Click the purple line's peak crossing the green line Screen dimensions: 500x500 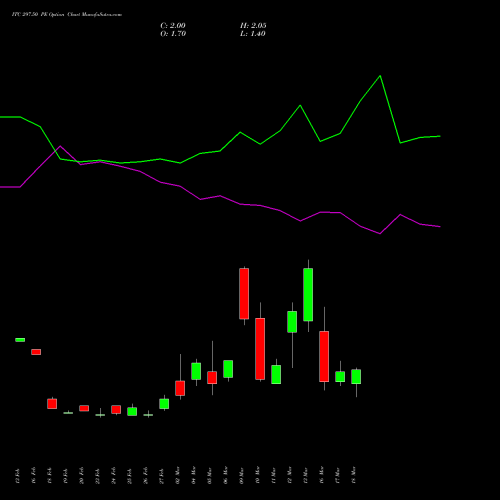[x=60, y=146]
